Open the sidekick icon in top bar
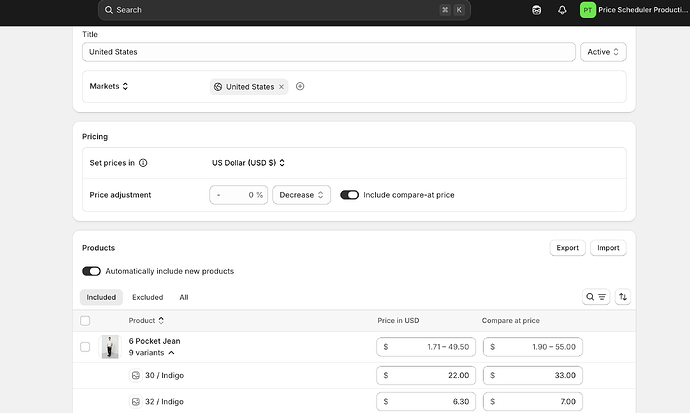This screenshot has height=413, width=690. point(537,10)
